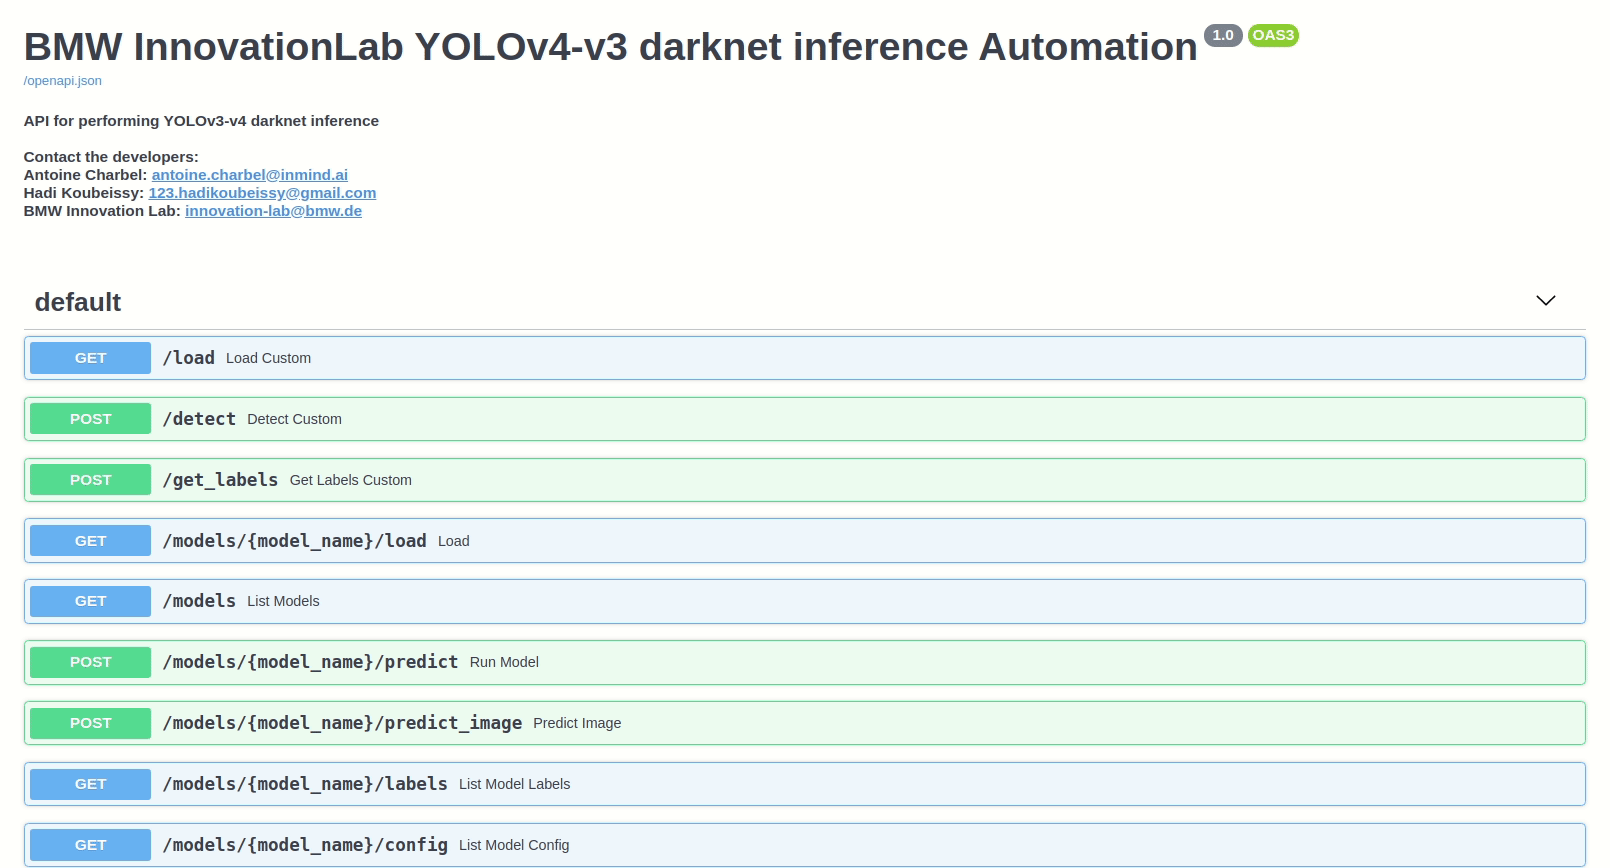The width and height of the screenshot is (1610, 868).
Task: Click the OAS3 version badge
Action: 1273,35
